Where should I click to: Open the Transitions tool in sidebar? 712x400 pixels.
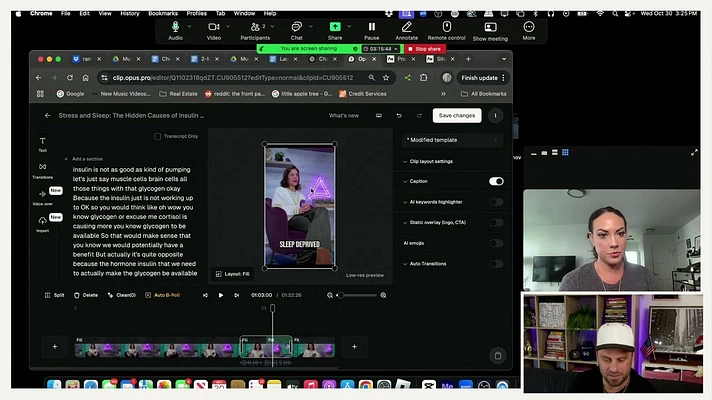pyautogui.click(x=43, y=170)
